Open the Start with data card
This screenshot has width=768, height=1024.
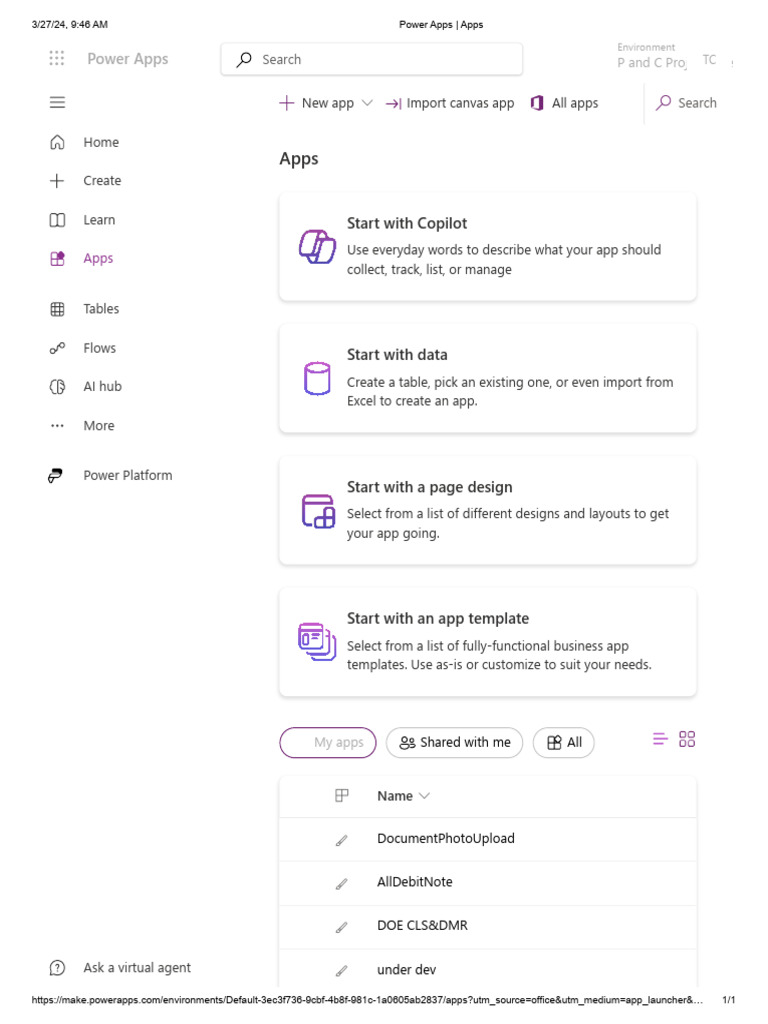tap(488, 378)
